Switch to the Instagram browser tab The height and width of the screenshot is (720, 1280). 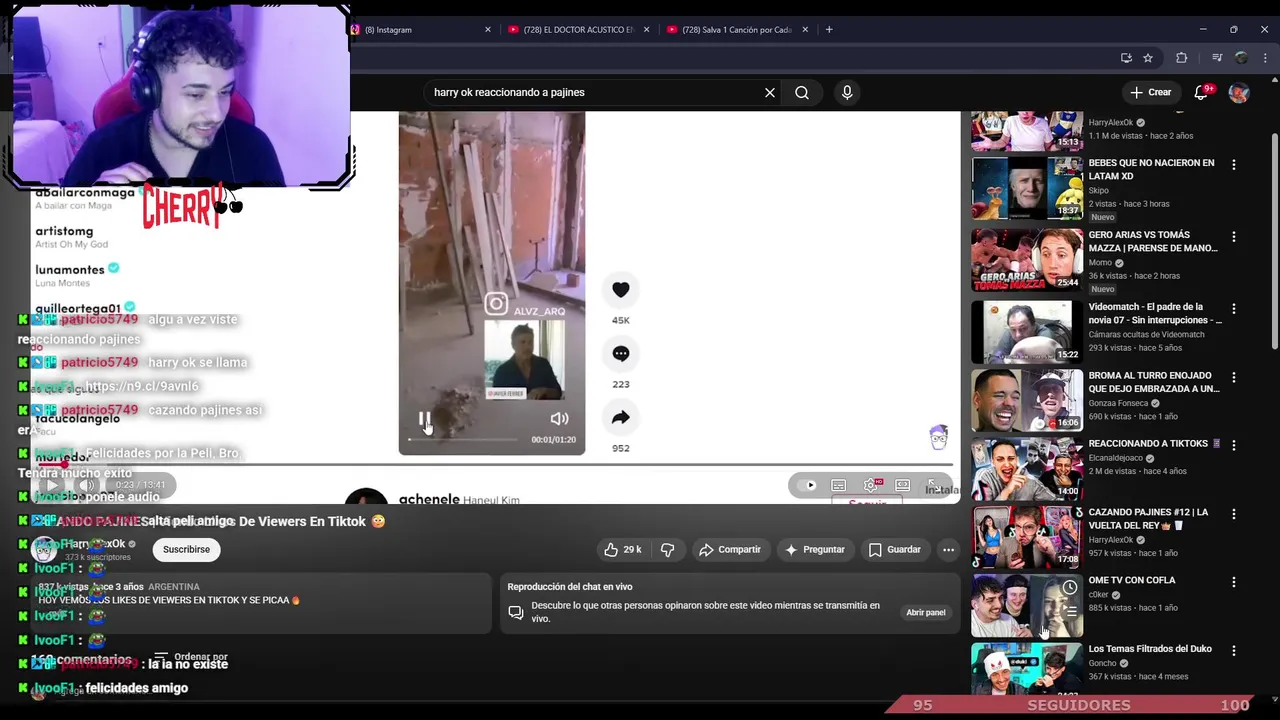coord(420,30)
